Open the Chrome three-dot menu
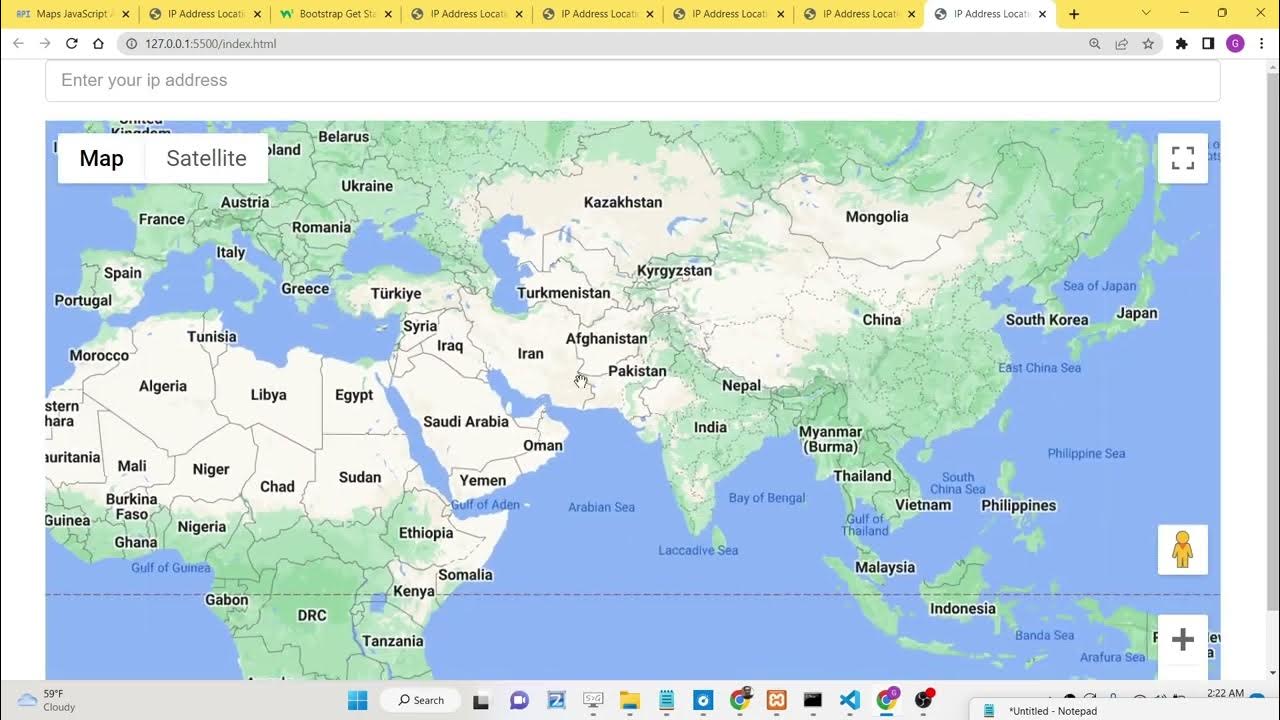 (x=1261, y=44)
